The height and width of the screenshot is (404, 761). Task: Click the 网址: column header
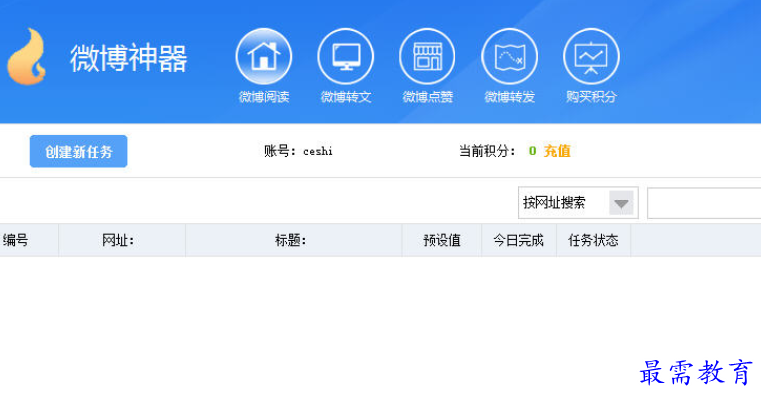(x=122, y=240)
